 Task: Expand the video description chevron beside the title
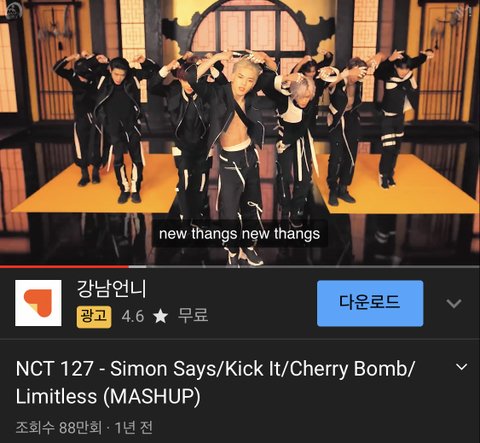(462, 367)
